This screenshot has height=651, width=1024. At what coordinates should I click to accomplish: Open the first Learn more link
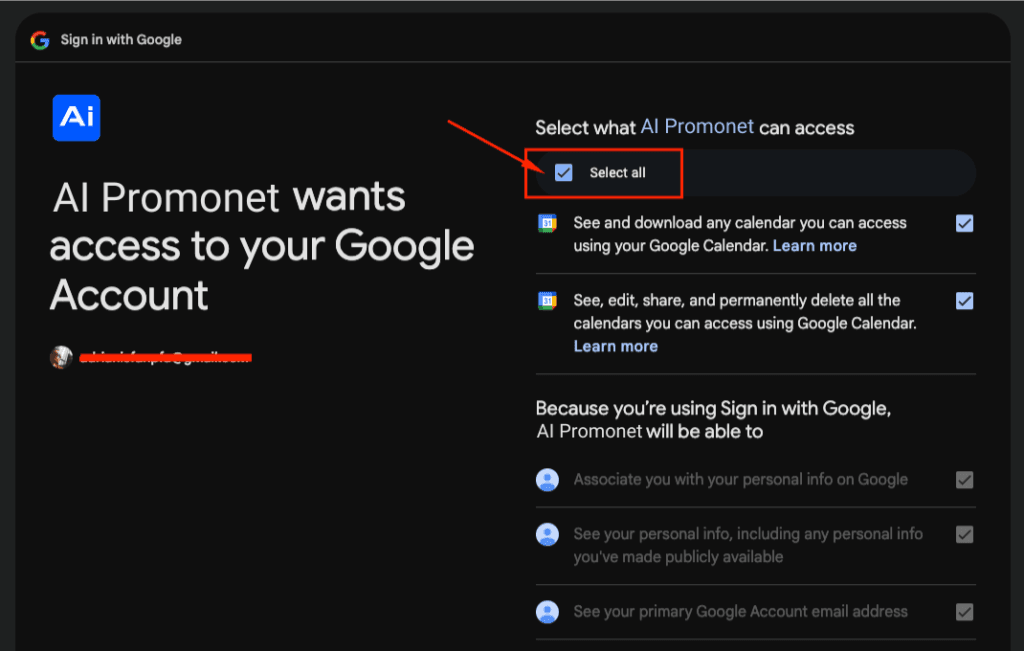tap(814, 245)
